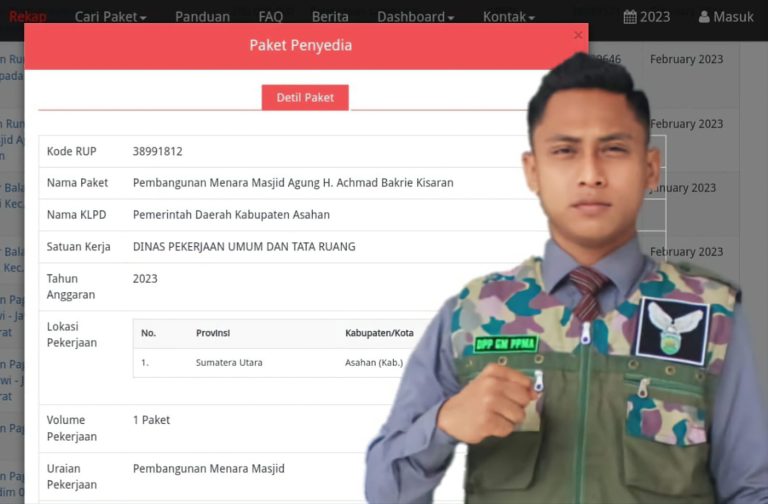Select the Detil Paket tab
Viewport: 768px width, 504px height.
pyautogui.click(x=305, y=97)
